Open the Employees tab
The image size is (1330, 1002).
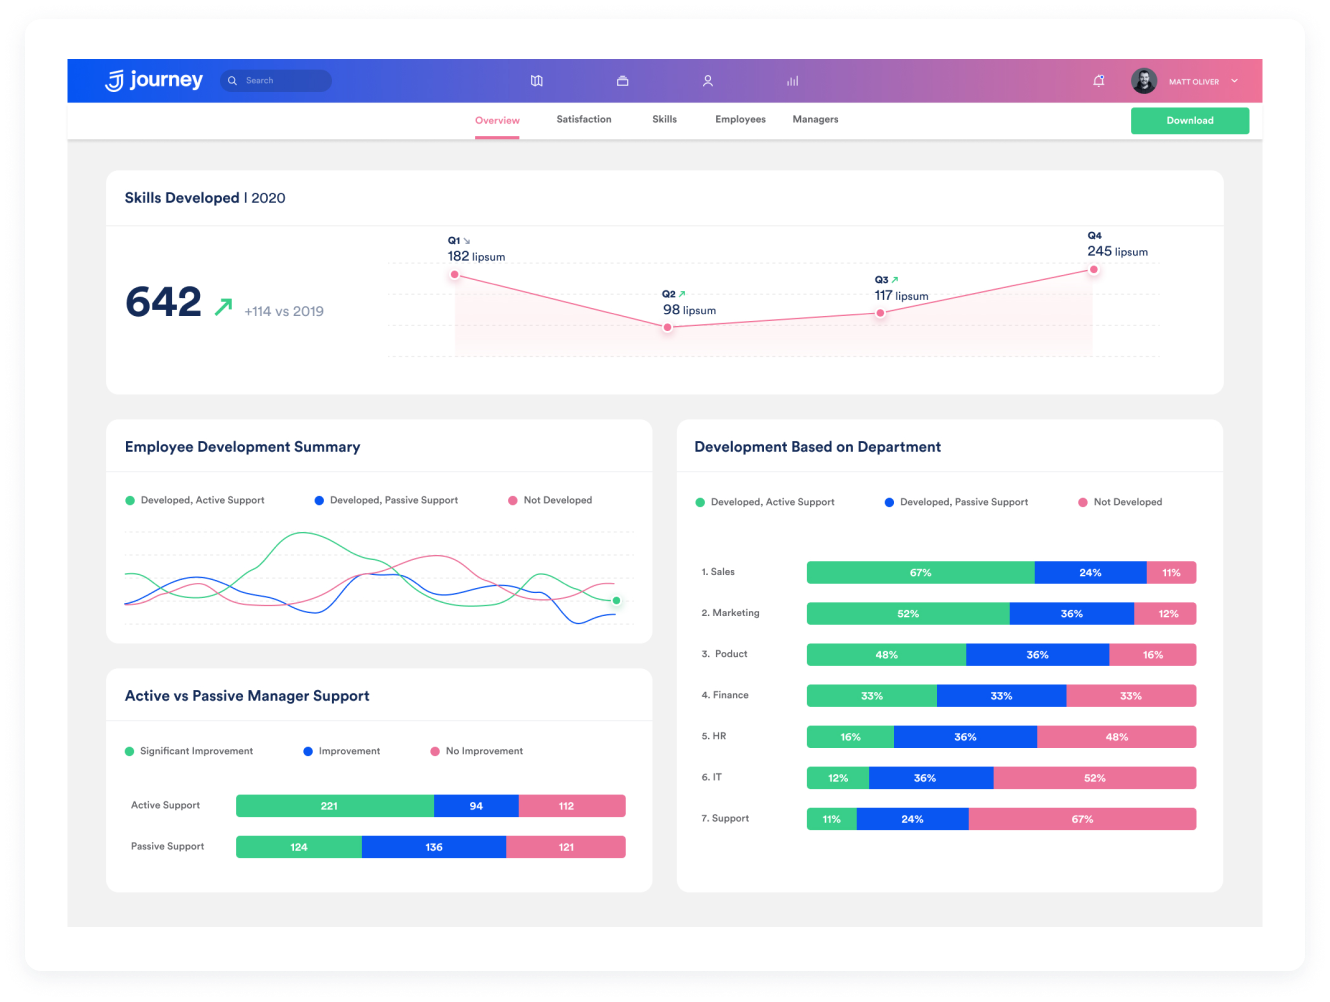(741, 119)
